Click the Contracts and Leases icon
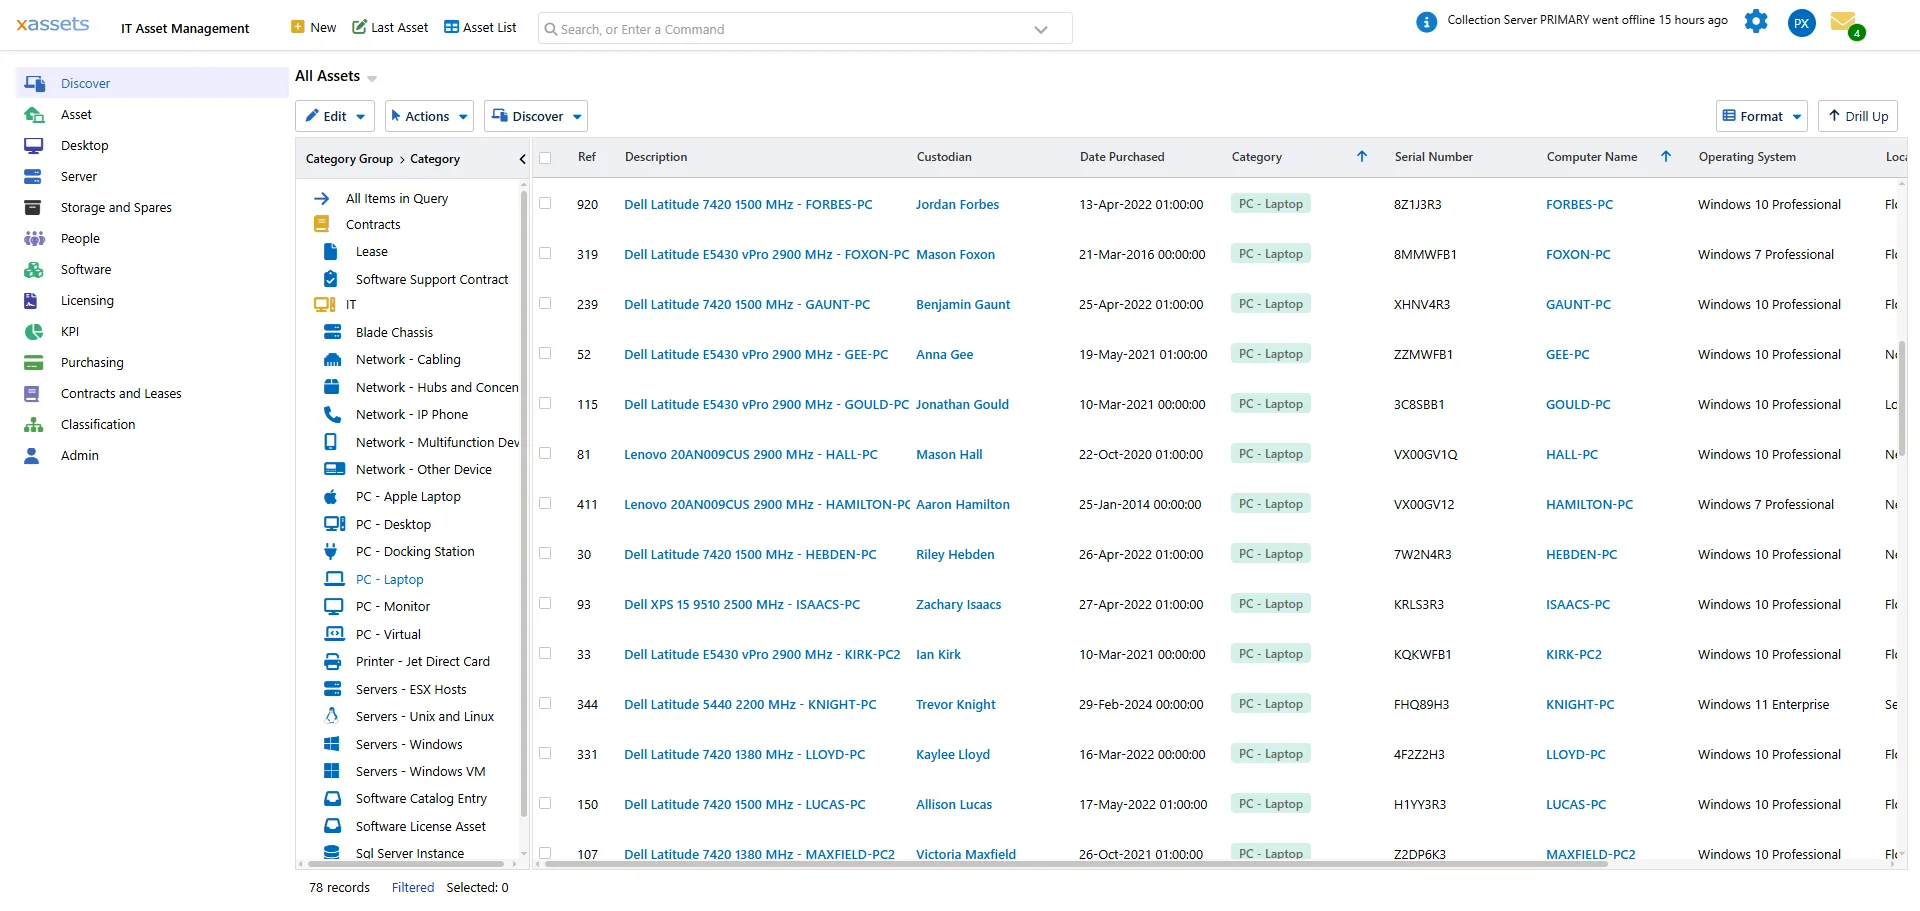This screenshot has width=1920, height=911. pyautogui.click(x=32, y=393)
